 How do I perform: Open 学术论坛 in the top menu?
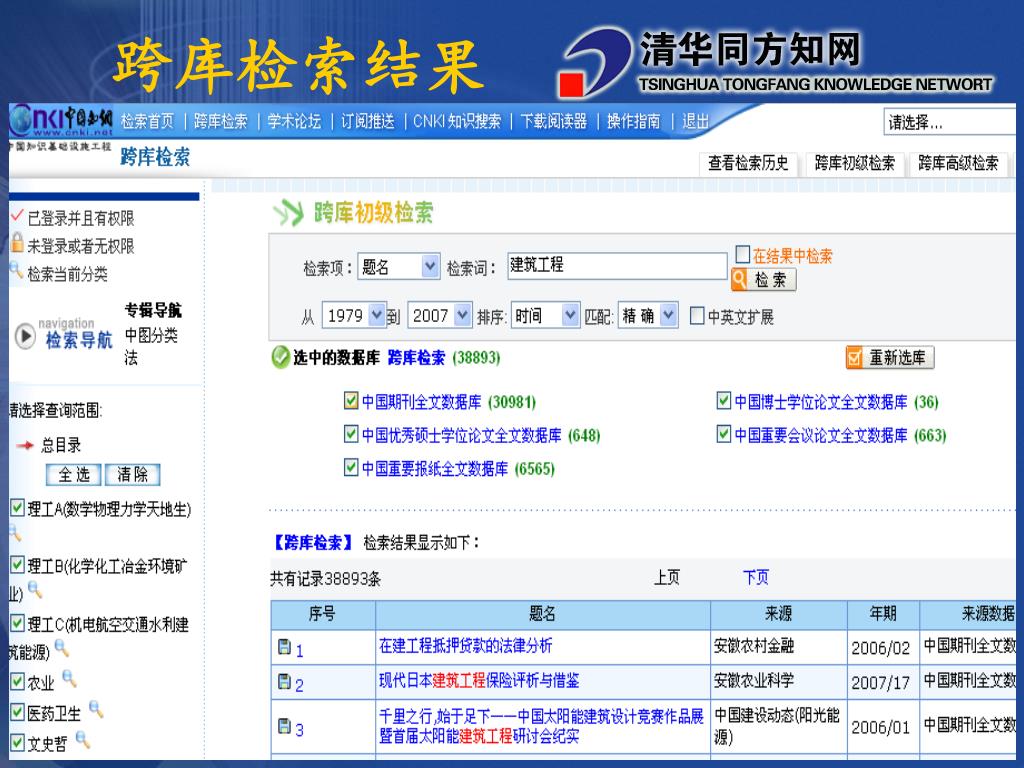click(294, 121)
